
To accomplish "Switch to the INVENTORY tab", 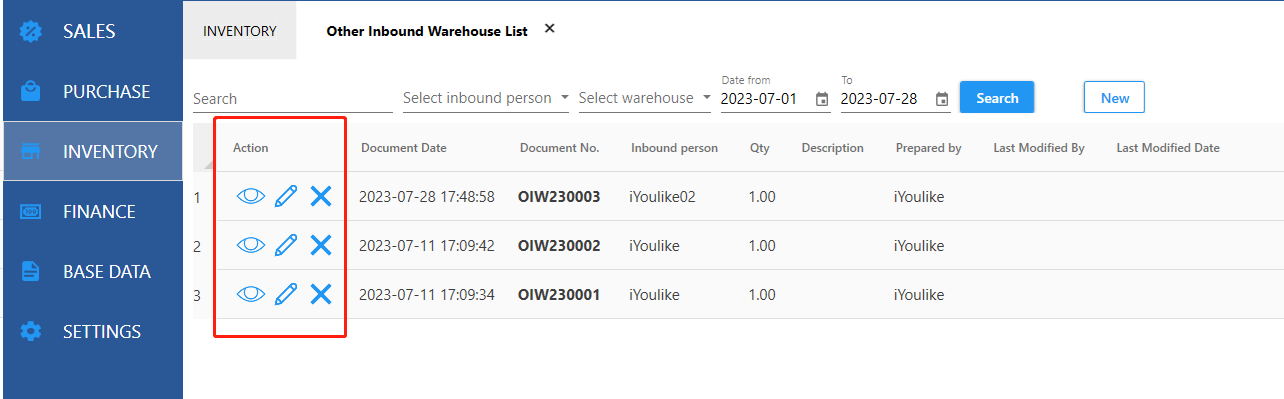I will (240, 31).
